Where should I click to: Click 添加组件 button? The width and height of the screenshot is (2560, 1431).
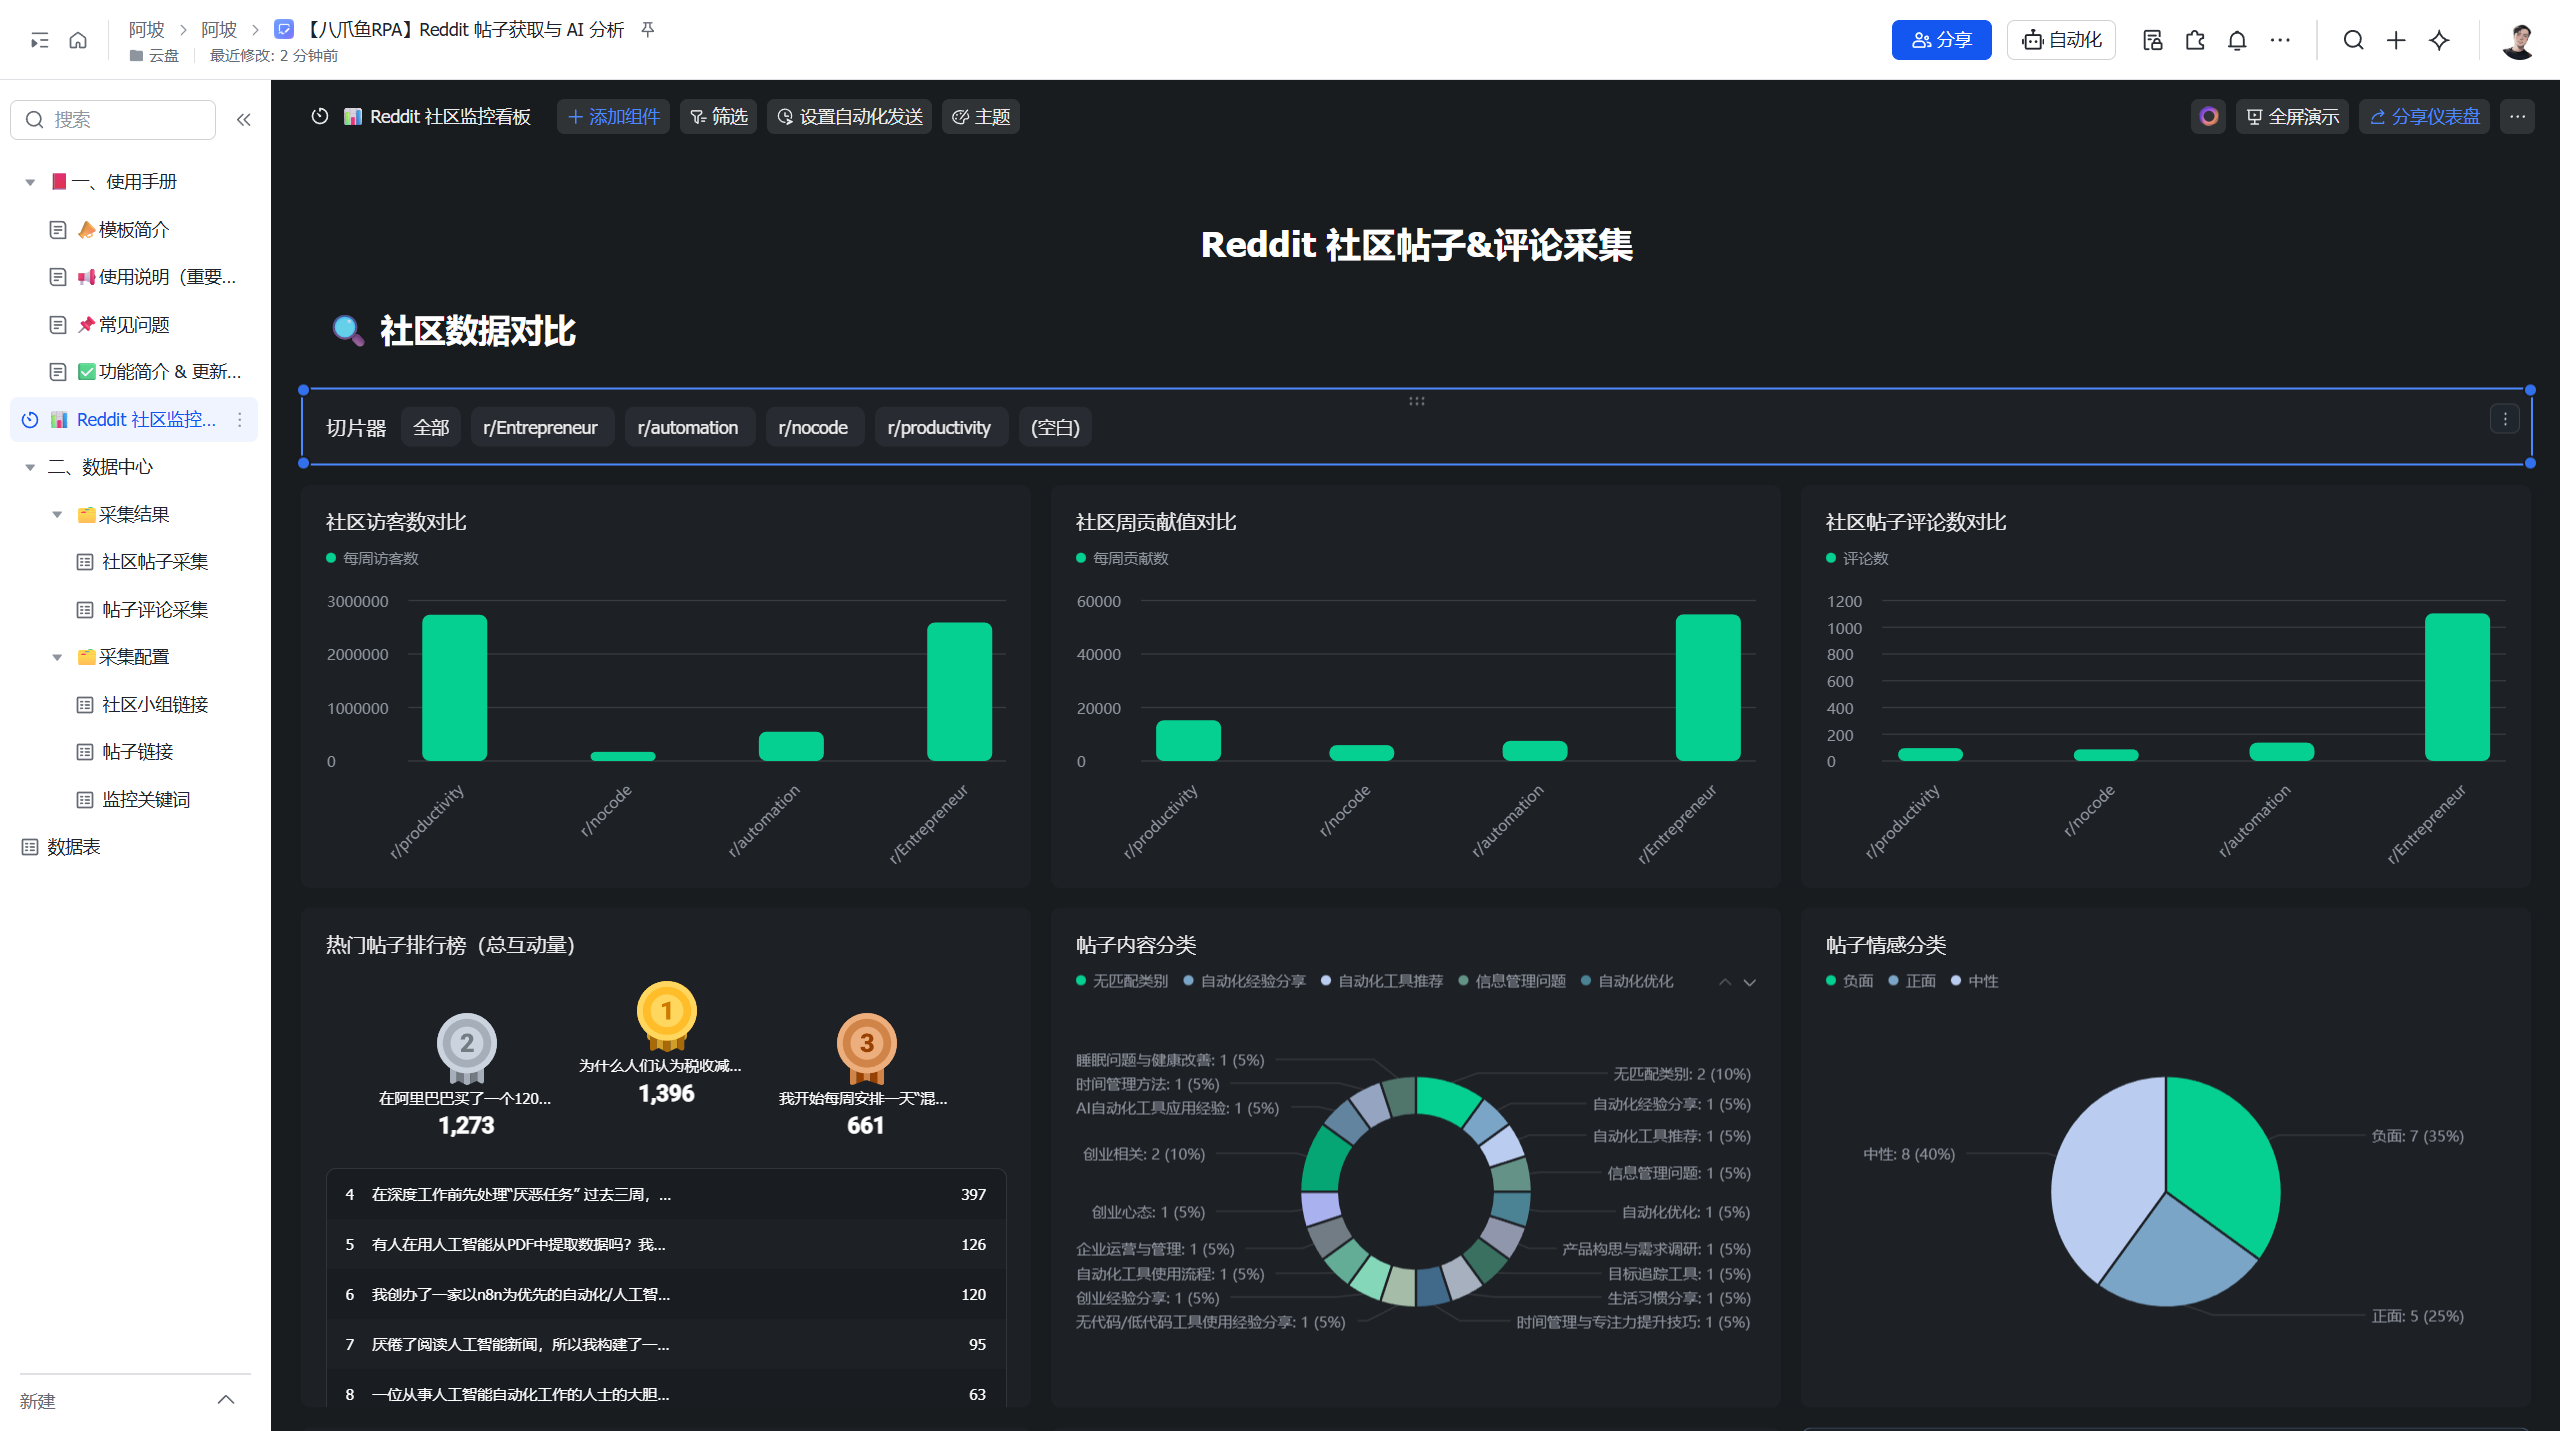pos(613,117)
